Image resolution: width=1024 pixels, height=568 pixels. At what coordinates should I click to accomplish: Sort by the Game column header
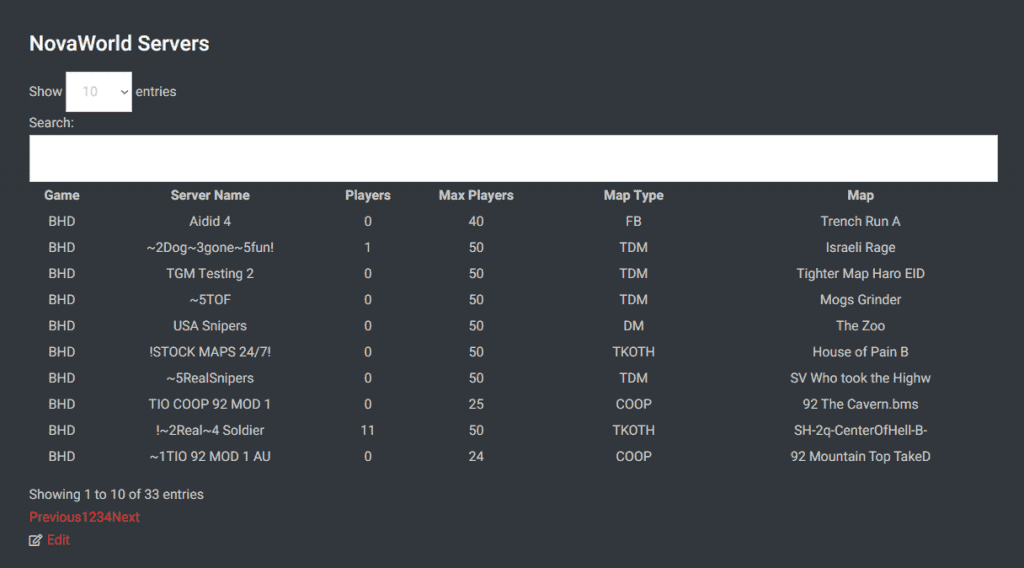[x=62, y=195]
